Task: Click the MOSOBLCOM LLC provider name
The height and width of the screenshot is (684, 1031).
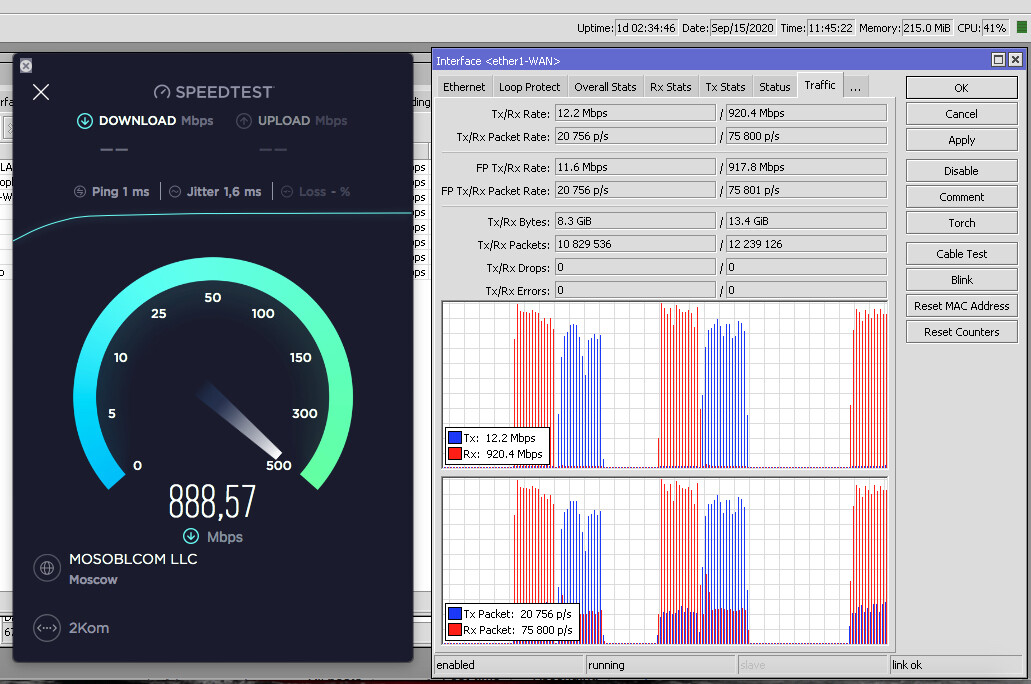Action: 133,559
